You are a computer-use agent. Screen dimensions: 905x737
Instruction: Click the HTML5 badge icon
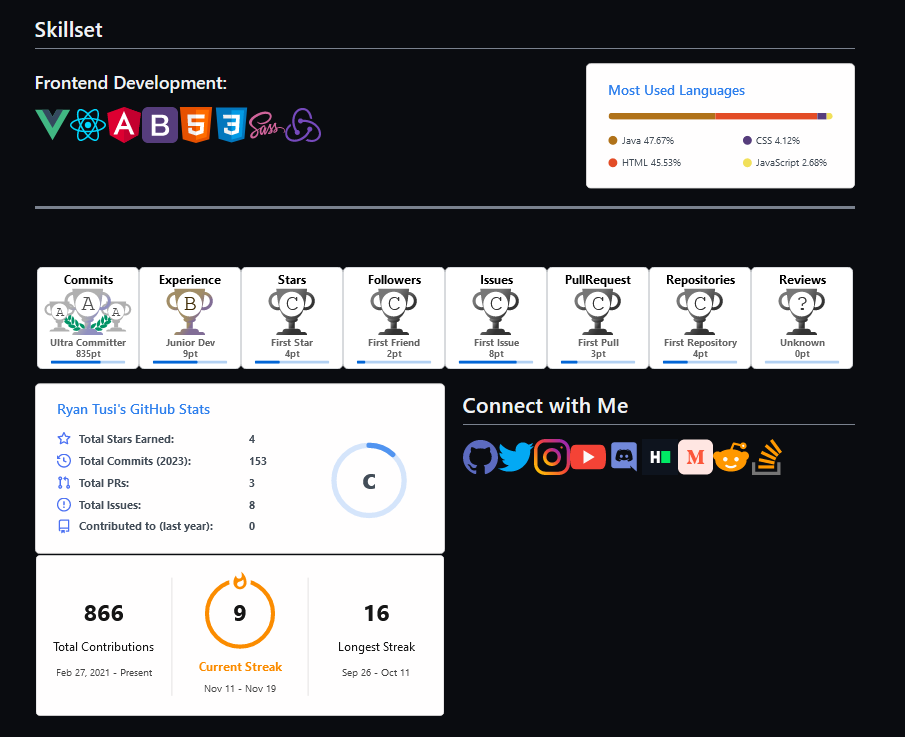(196, 125)
